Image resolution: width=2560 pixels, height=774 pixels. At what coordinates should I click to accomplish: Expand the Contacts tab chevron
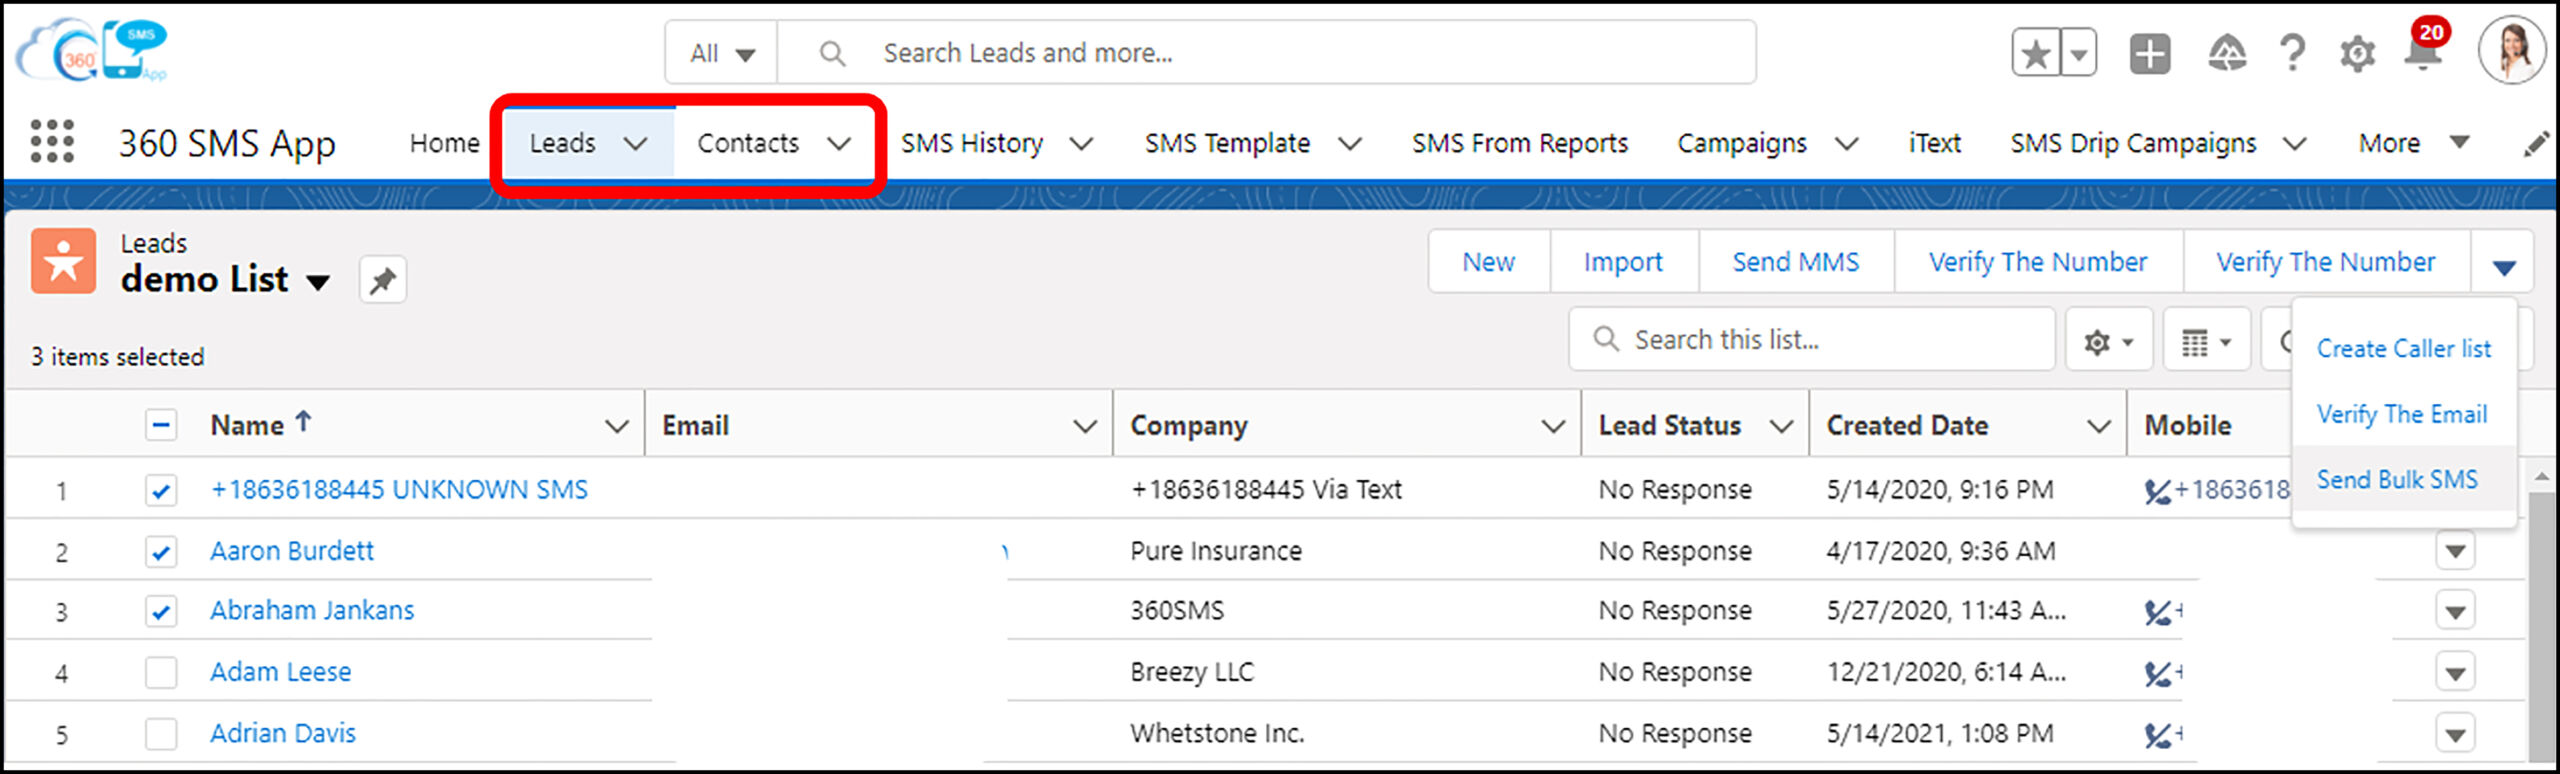pos(839,144)
